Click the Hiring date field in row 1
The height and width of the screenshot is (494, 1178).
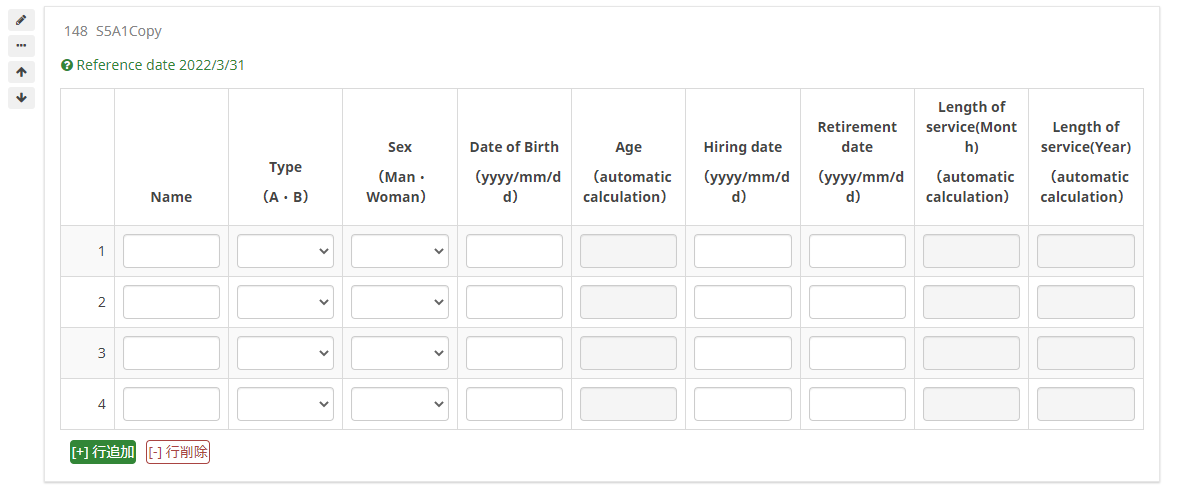[x=742, y=251]
